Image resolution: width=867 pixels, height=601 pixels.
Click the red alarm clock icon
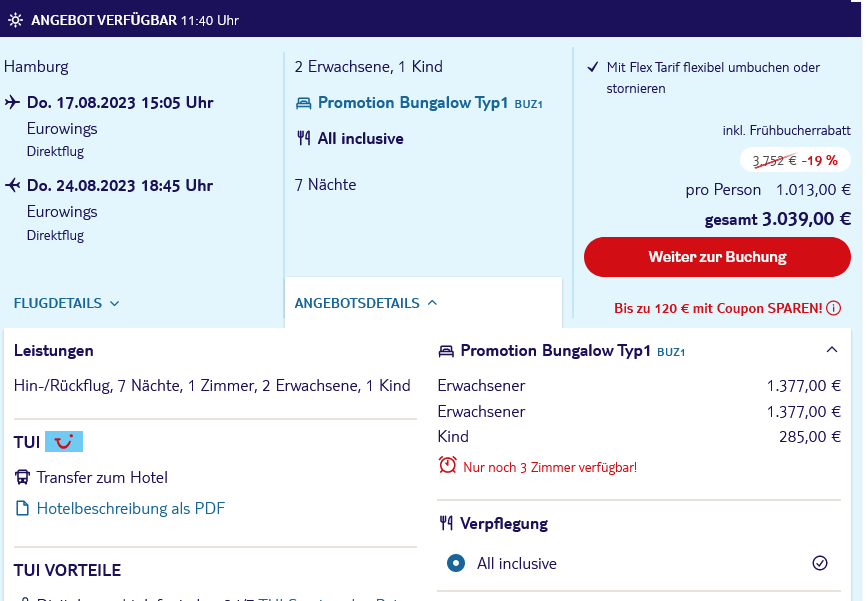tap(447, 465)
